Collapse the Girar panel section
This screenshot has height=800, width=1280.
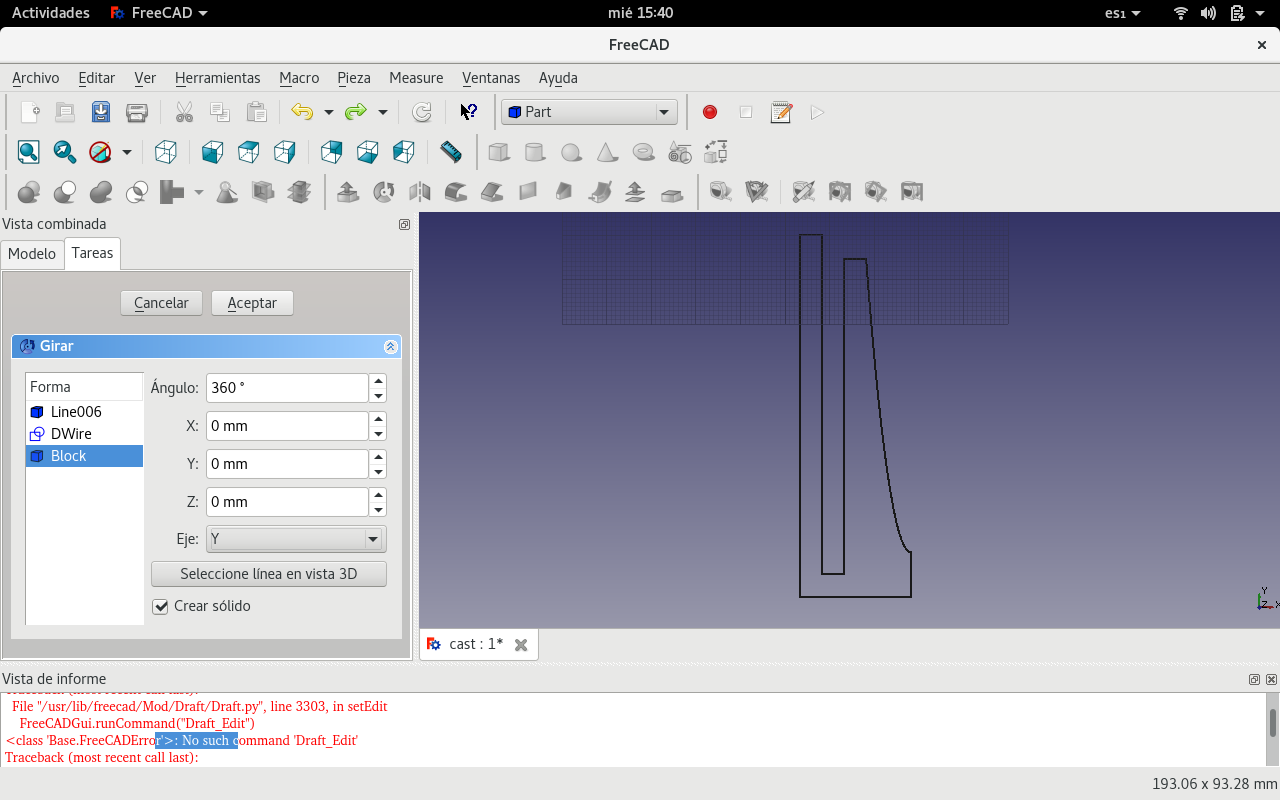pos(391,347)
